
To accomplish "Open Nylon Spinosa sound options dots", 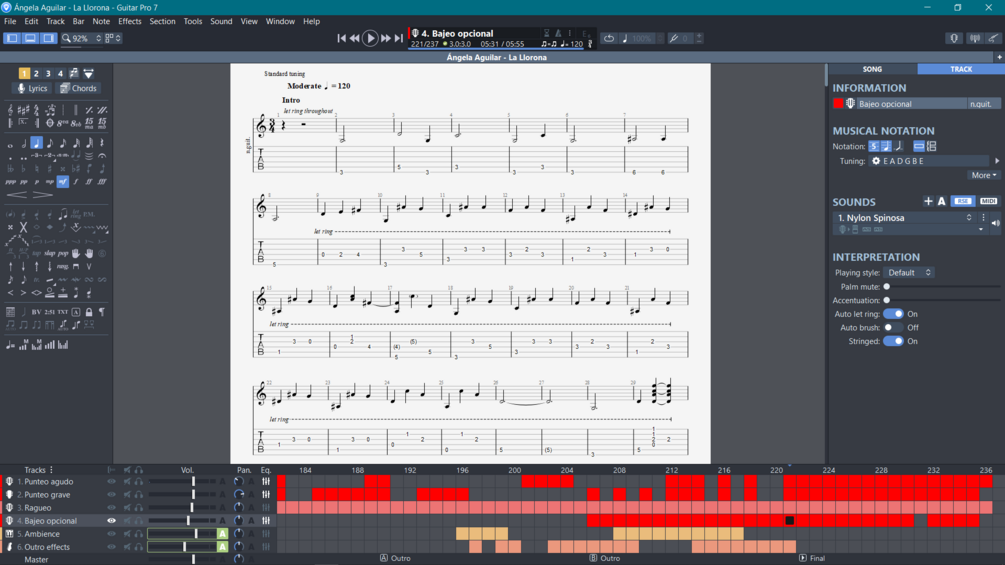I will [983, 218].
